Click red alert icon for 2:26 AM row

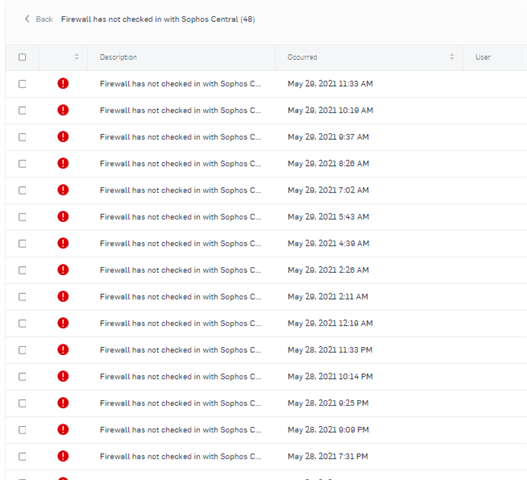coord(63,270)
